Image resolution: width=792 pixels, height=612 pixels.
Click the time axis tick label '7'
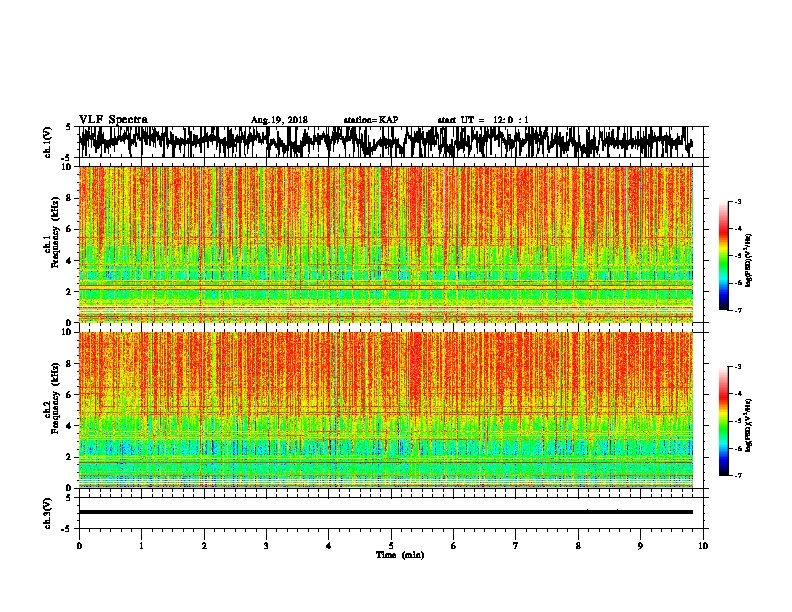tap(516, 546)
